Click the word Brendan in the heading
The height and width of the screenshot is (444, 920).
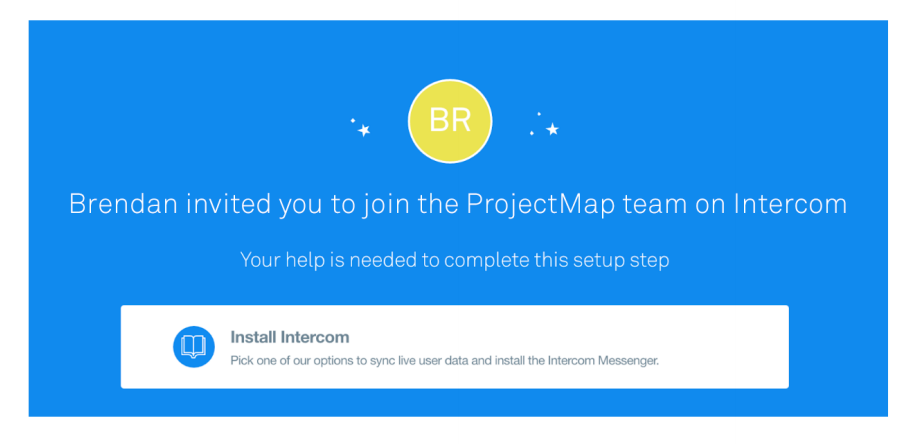(124, 204)
